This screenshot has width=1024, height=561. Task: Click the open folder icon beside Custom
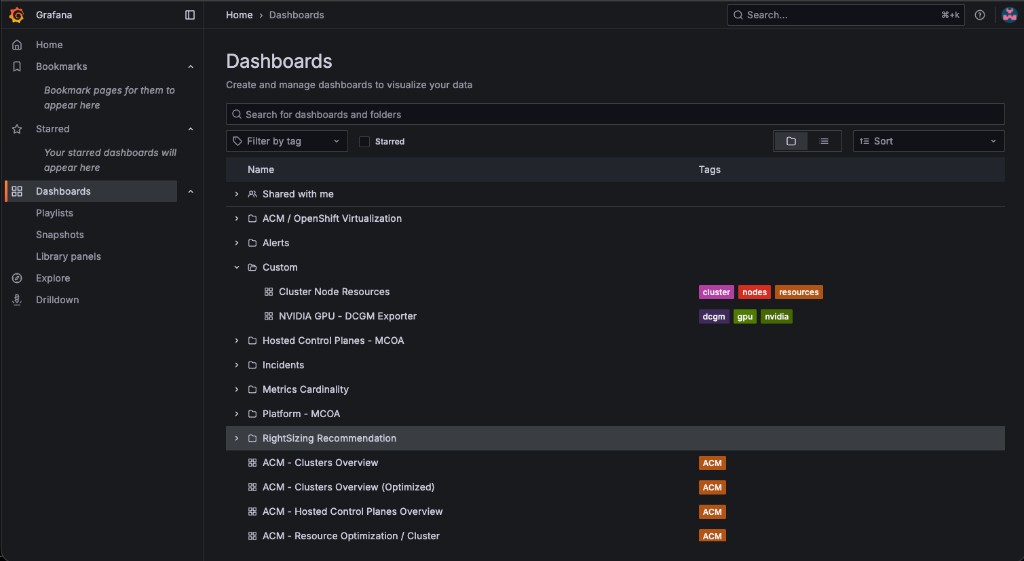pos(252,267)
